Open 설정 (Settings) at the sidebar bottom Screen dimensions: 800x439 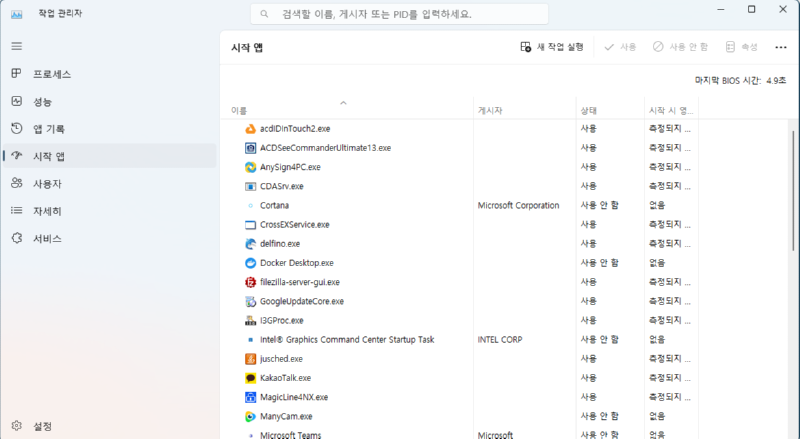(x=41, y=426)
